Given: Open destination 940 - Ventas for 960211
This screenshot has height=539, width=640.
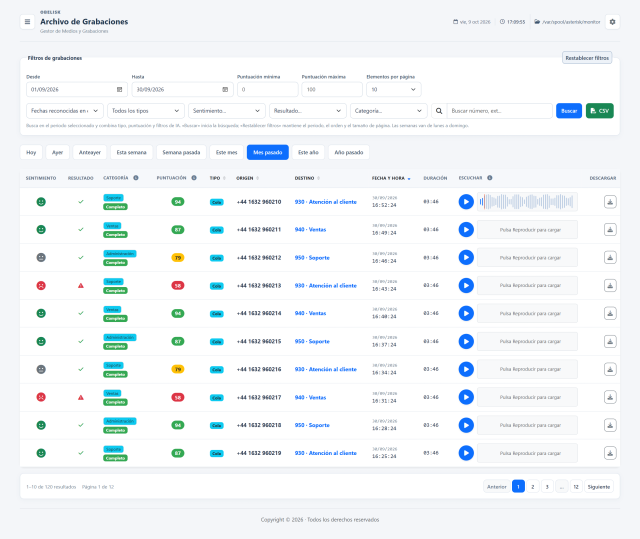Looking at the screenshot, I should [311, 230].
